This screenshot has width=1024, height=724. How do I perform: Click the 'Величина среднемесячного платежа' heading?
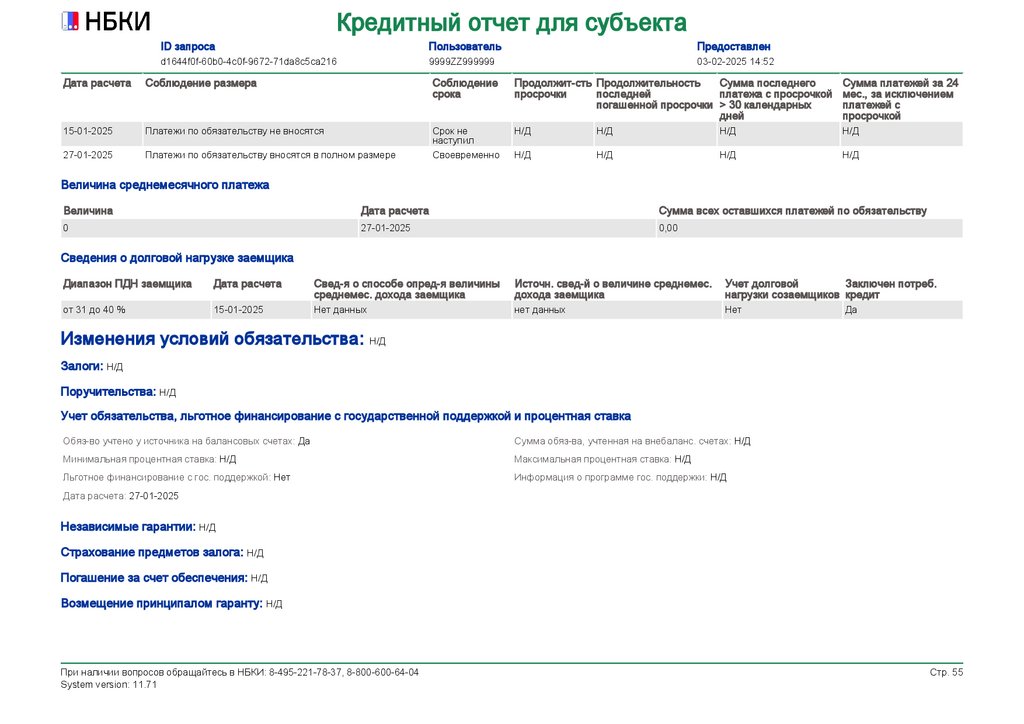coord(165,185)
